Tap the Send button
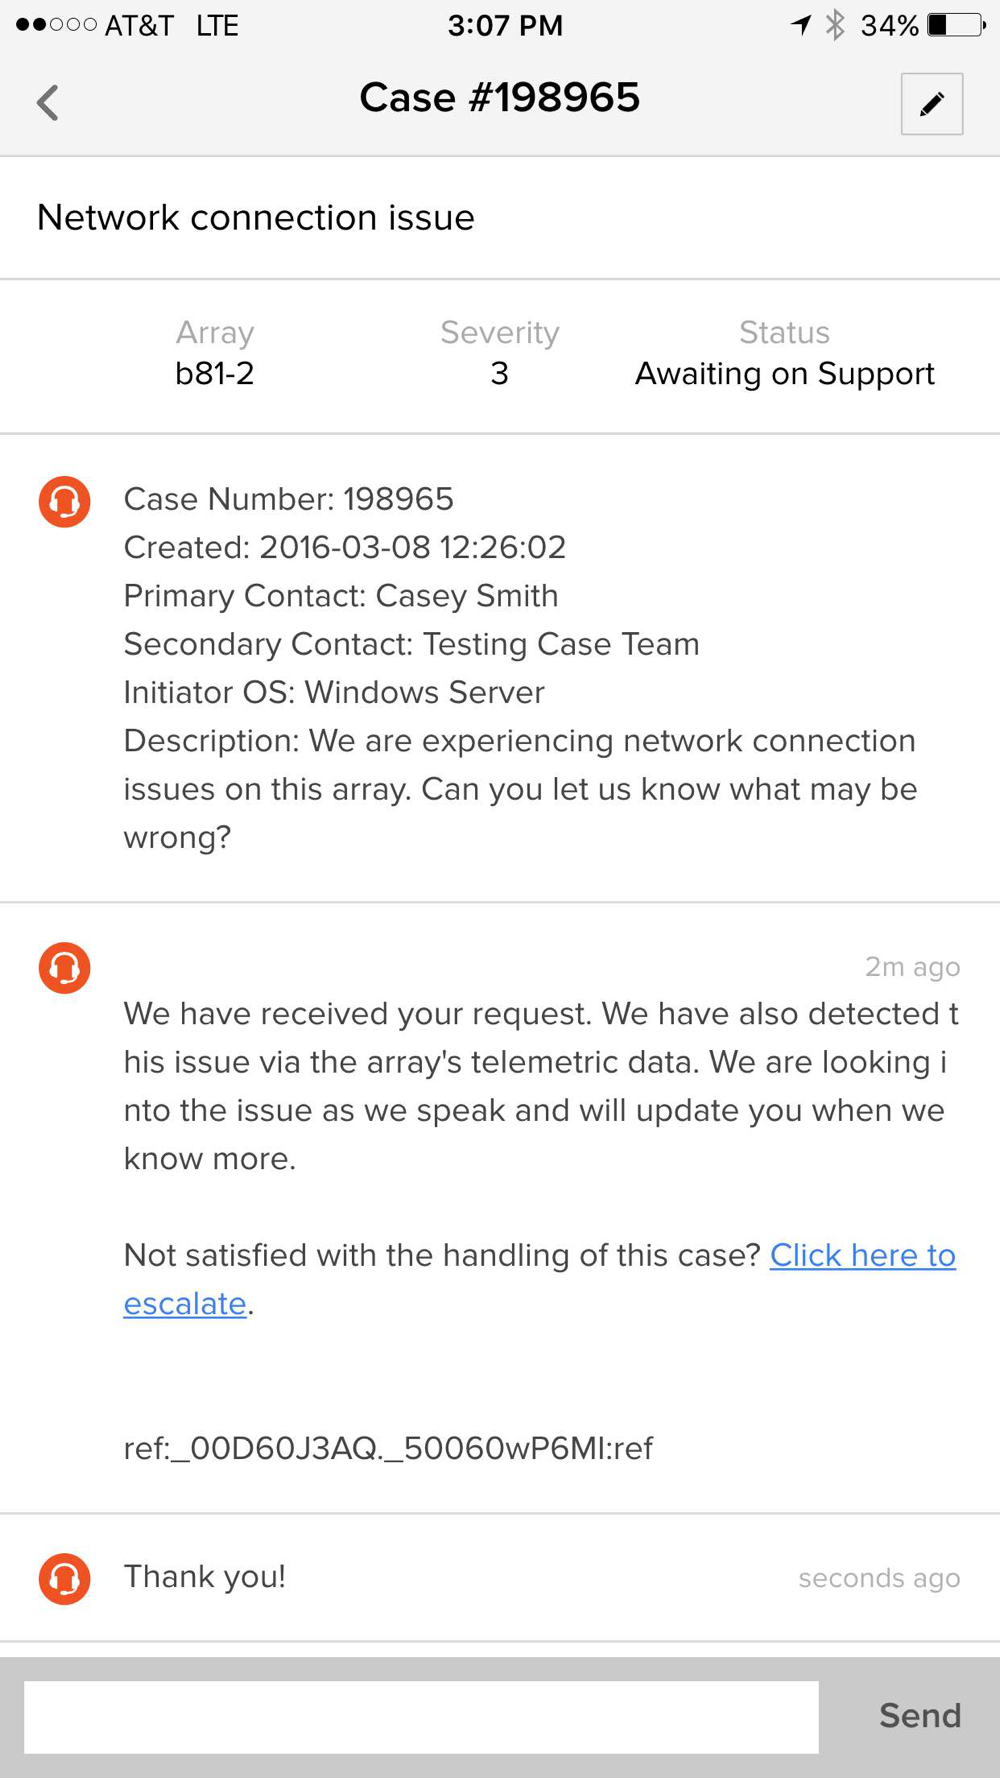 pyautogui.click(x=920, y=1715)
